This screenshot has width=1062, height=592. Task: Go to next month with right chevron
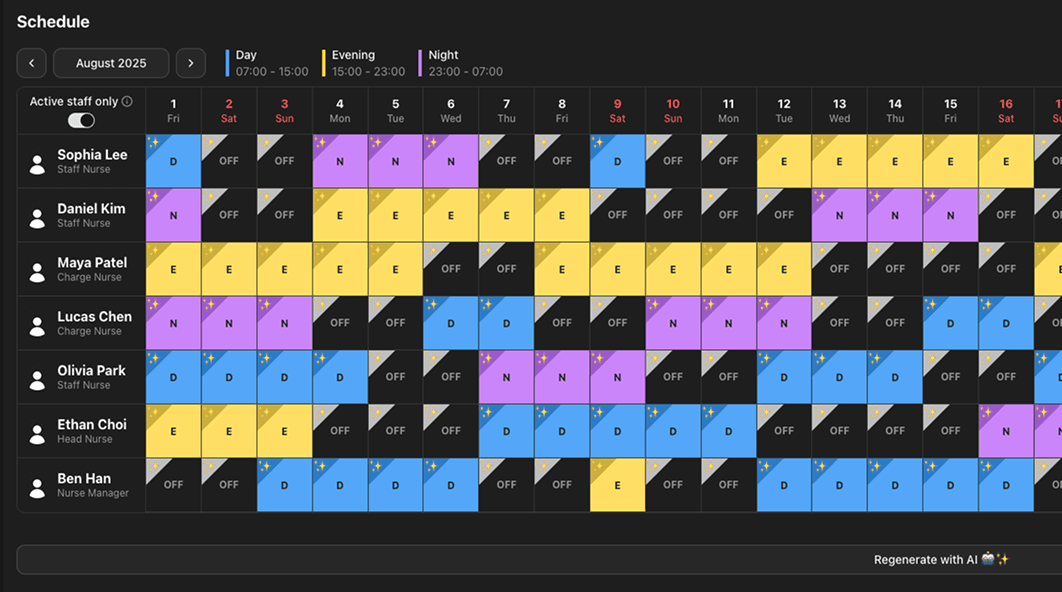point(191,63)
